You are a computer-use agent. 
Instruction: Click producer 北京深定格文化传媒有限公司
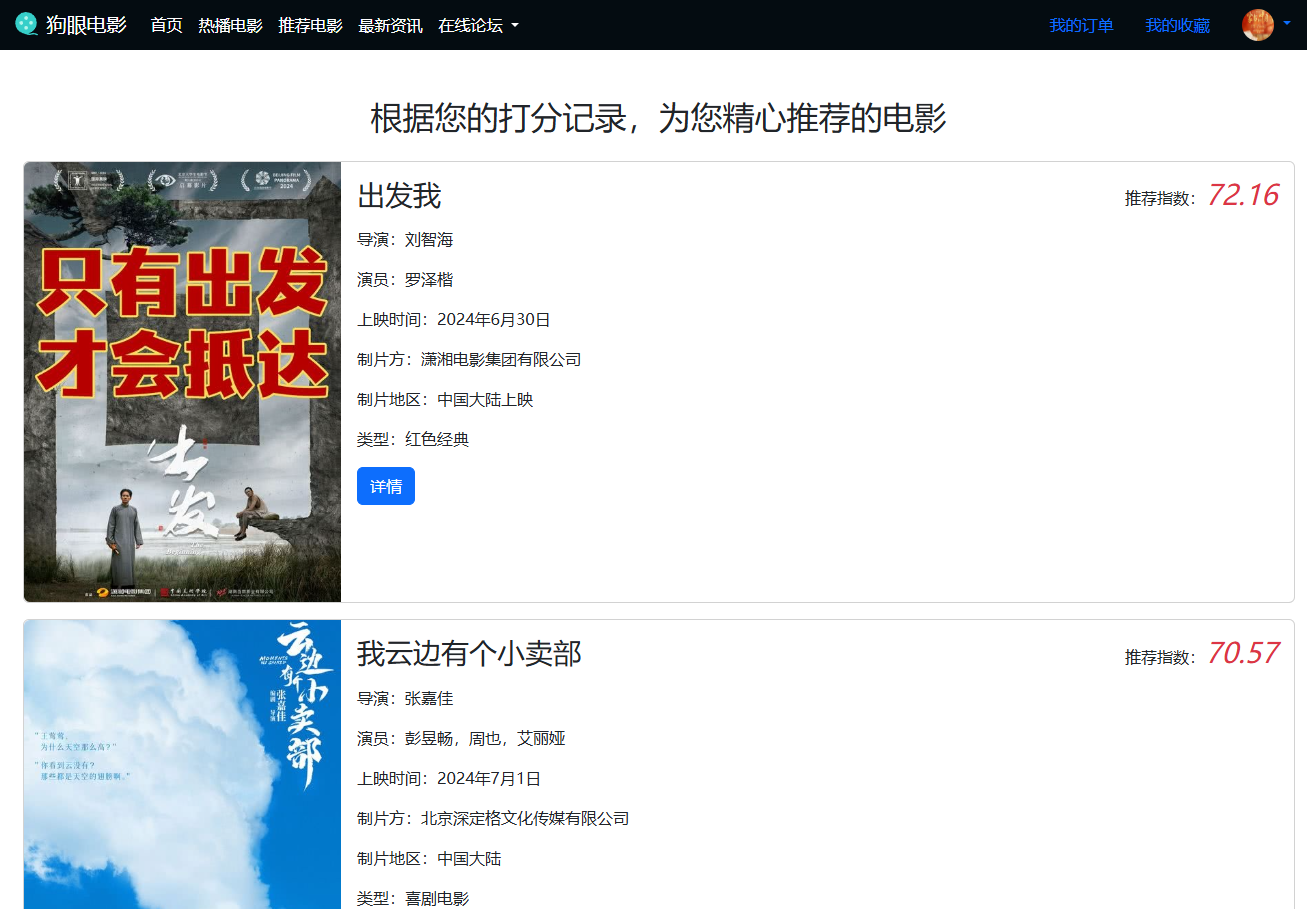point(525,818)
